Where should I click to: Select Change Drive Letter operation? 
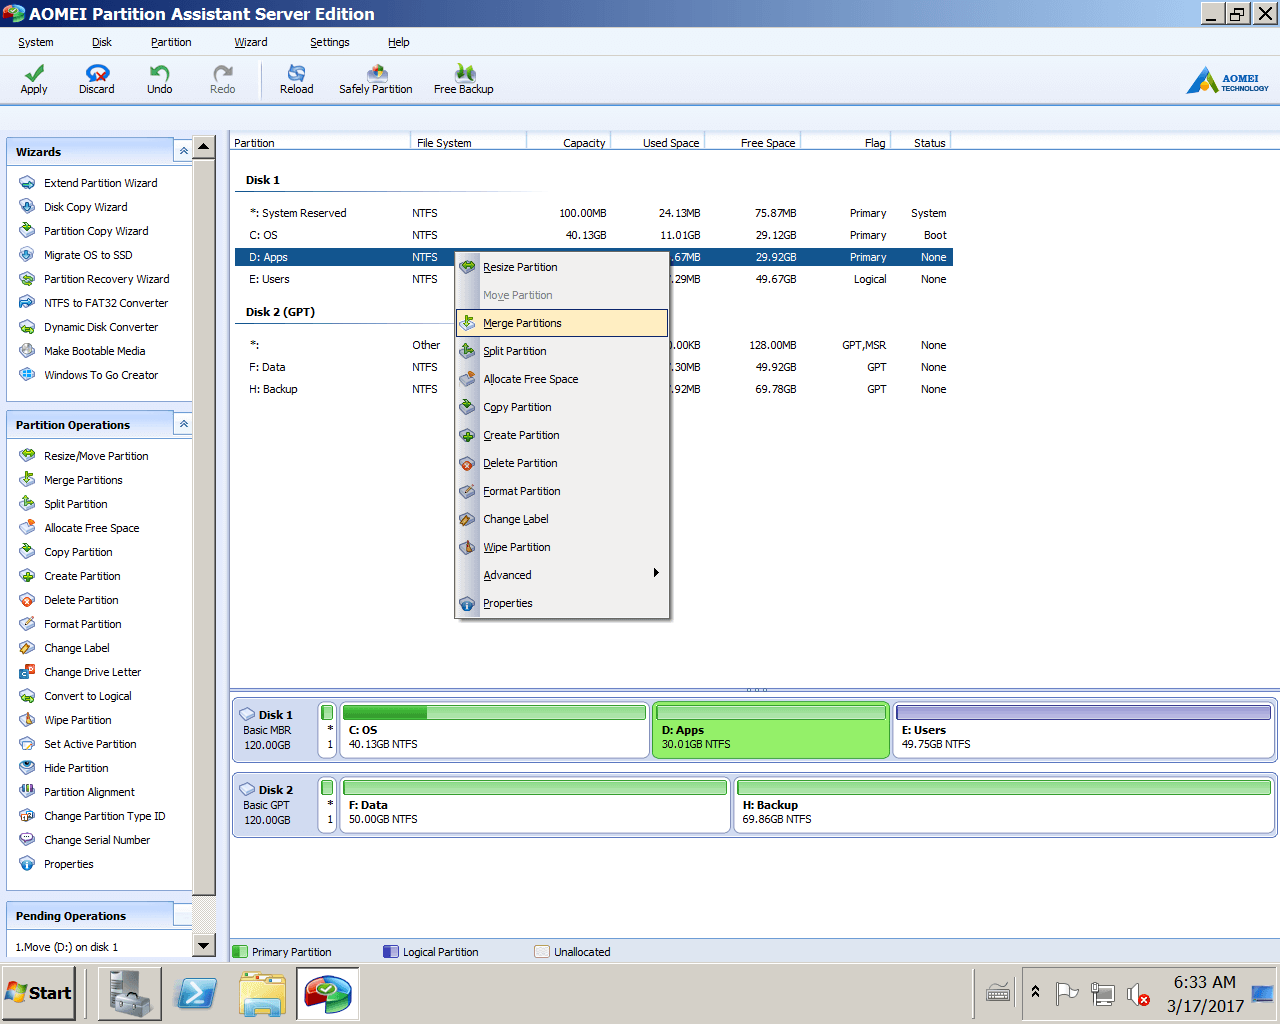click(x=80, y=672)
